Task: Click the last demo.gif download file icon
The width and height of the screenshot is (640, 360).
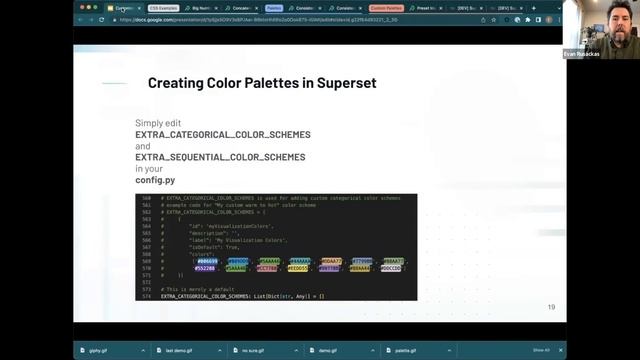Action: point(159,350)
